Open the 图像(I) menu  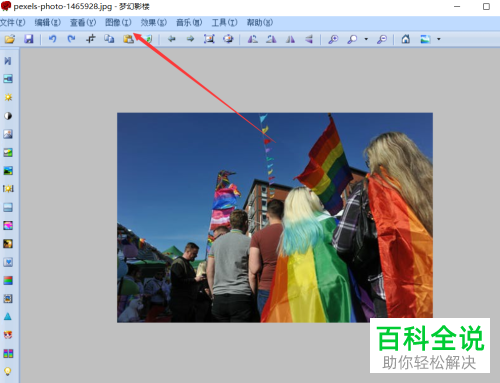118,22
